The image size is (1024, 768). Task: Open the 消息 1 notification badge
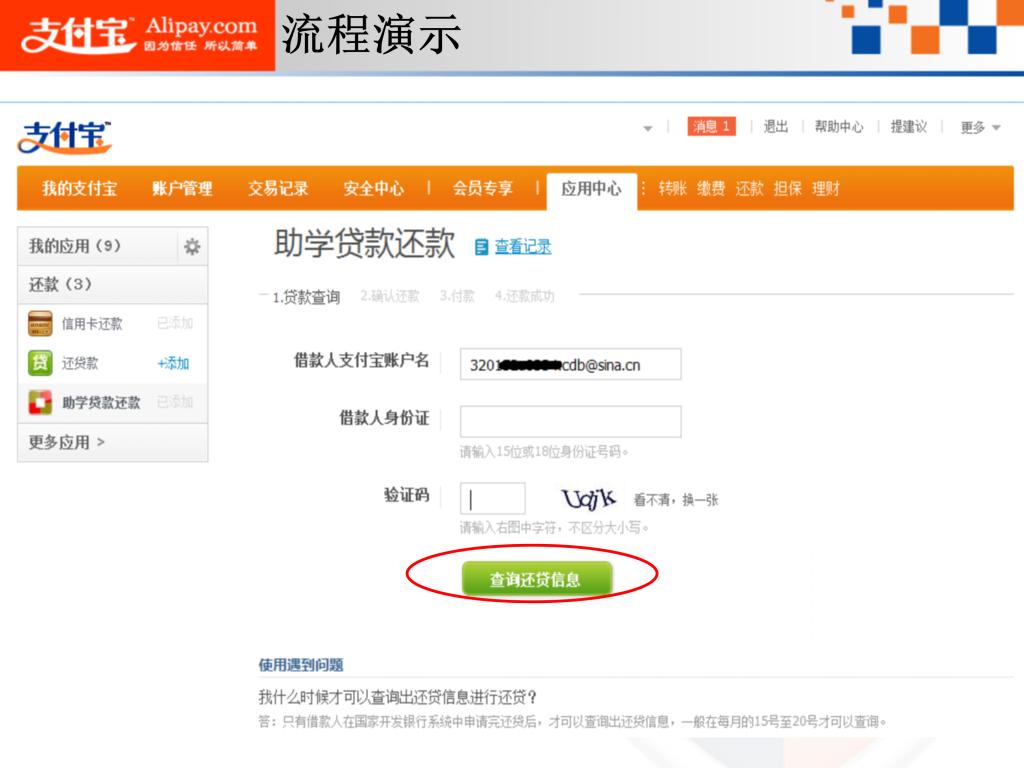coord(711,127)
